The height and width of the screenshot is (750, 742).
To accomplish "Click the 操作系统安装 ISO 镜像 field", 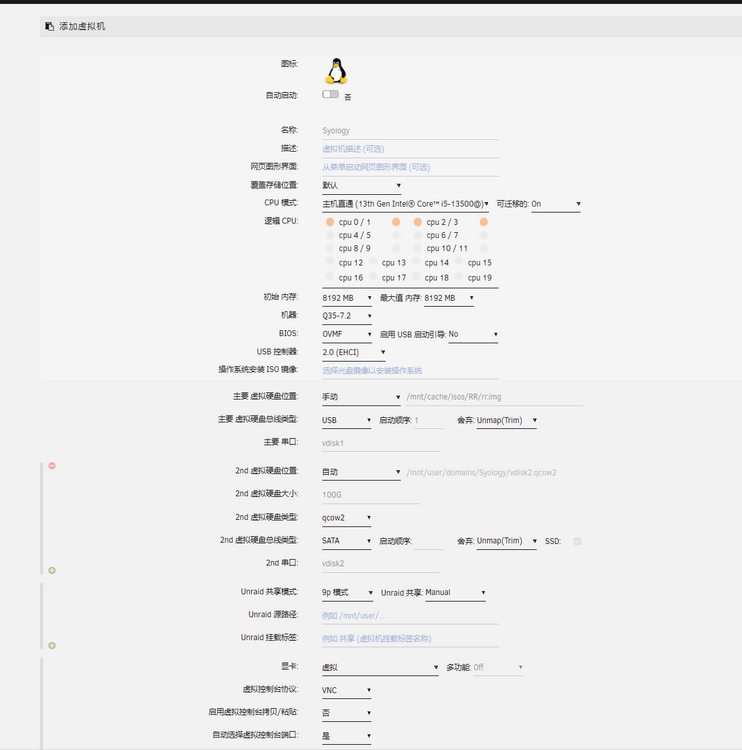I will 410,371.
